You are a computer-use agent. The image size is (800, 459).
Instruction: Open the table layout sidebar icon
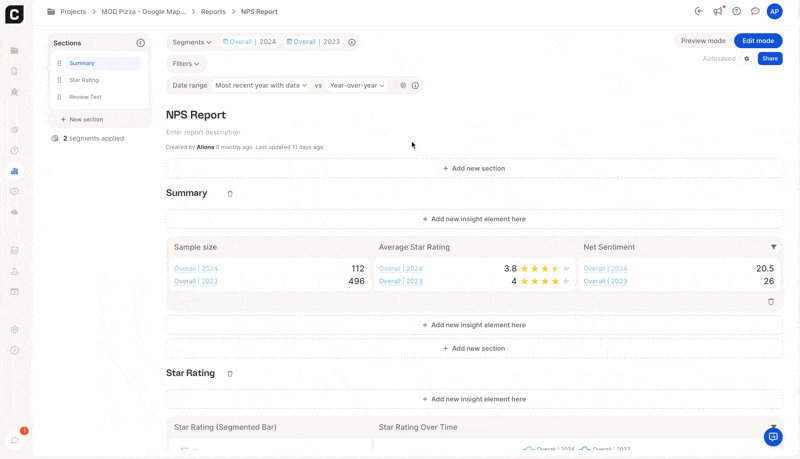(14, 292)
